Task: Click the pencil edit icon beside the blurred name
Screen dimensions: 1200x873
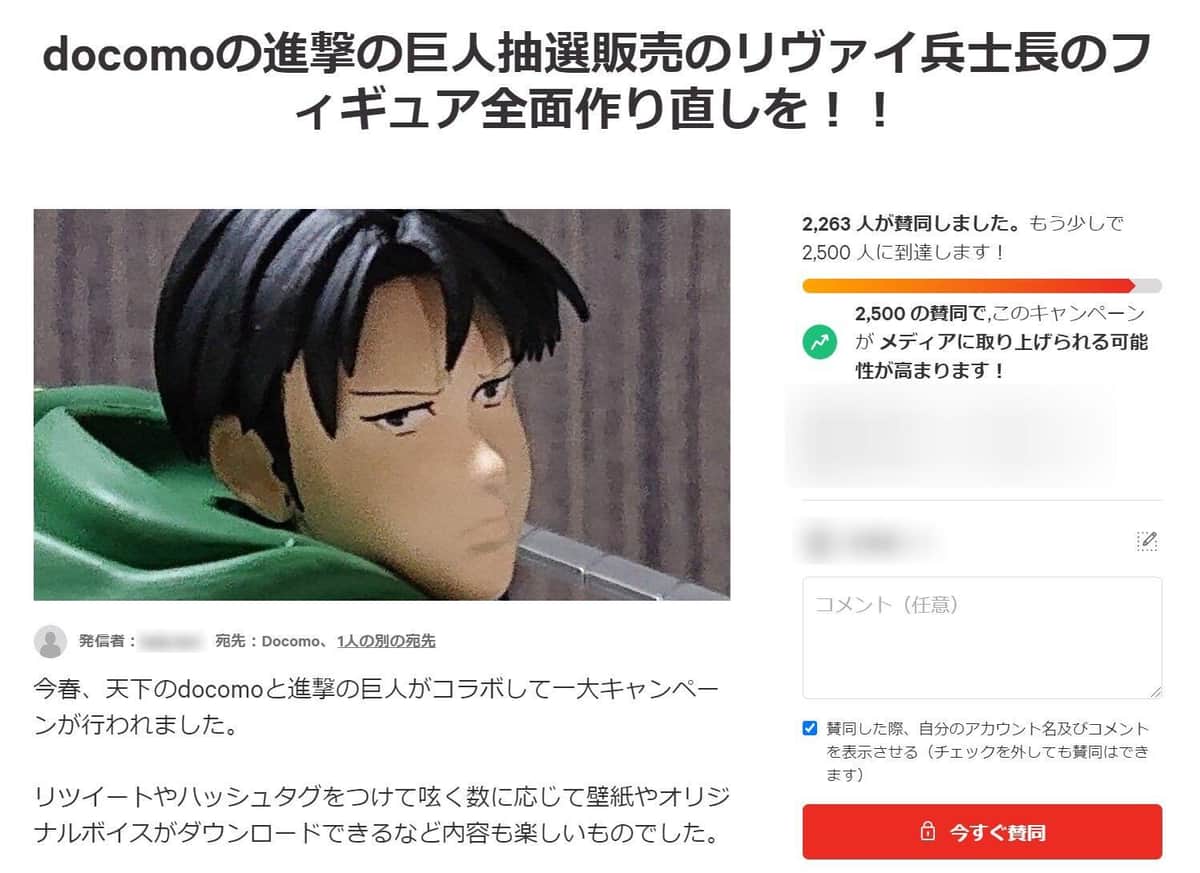Action: click(1147, 541)
